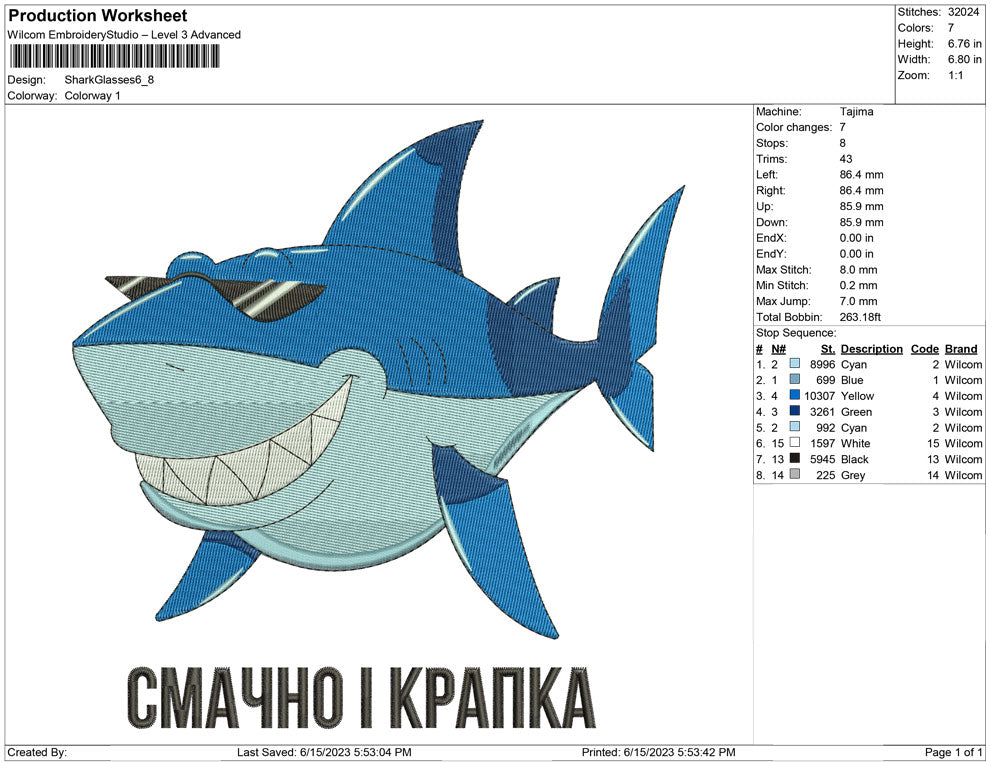Click the St. stitch count column header
Screen dimensions: 990x762
[x=827, y=349]
